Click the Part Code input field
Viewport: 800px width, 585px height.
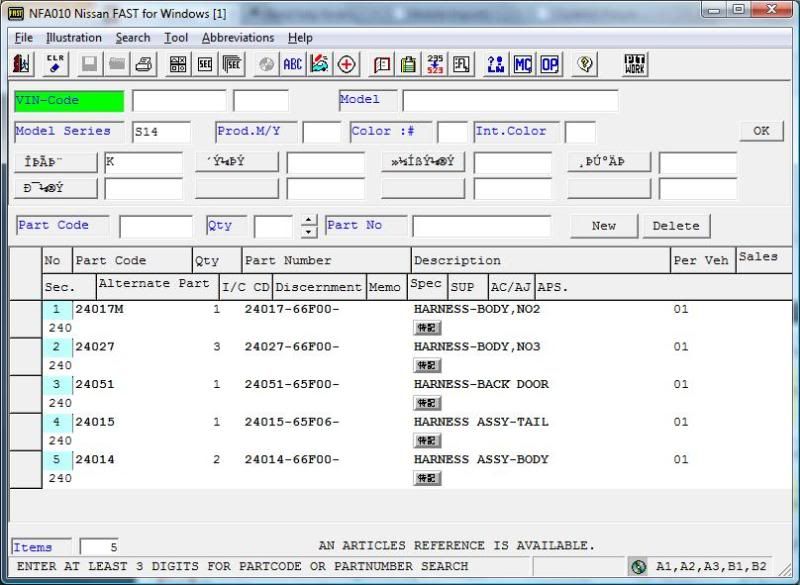(156, 226)
